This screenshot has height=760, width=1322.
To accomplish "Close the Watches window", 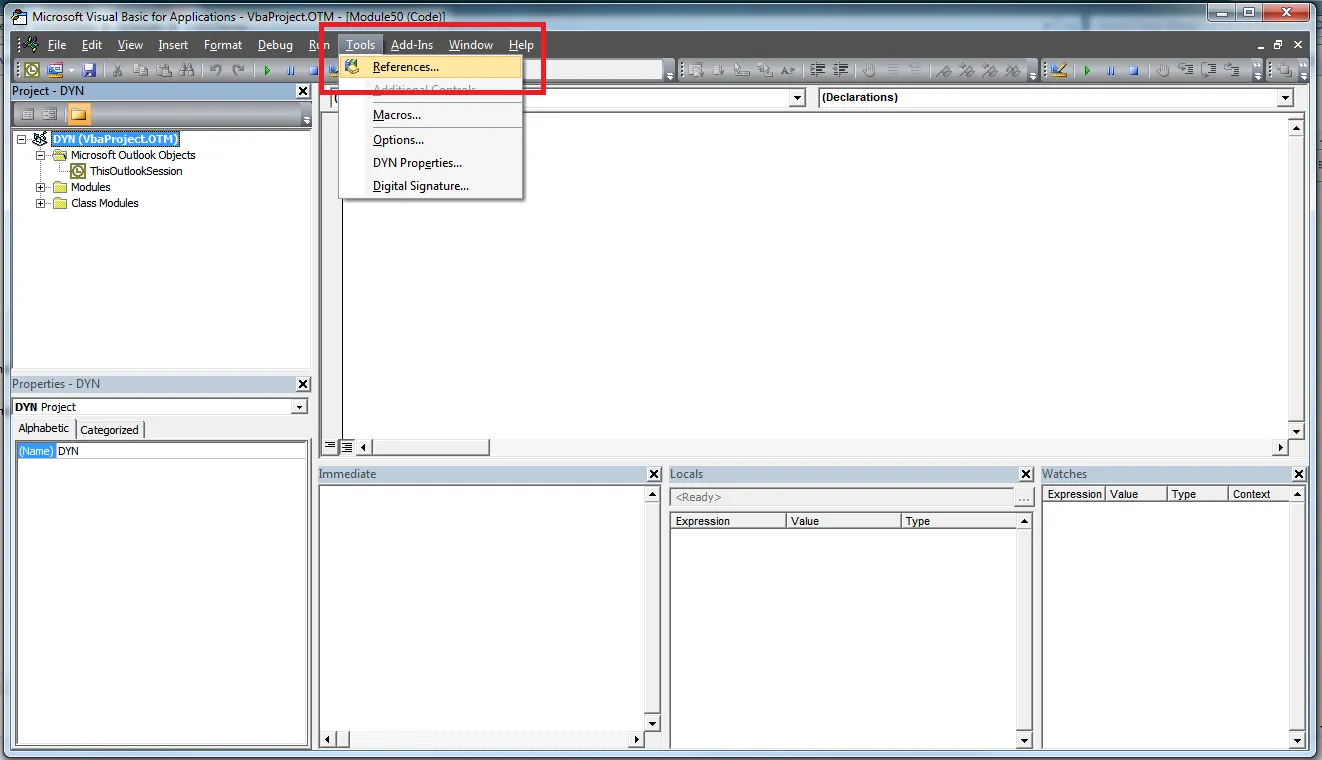I will tap(1299, 474).
